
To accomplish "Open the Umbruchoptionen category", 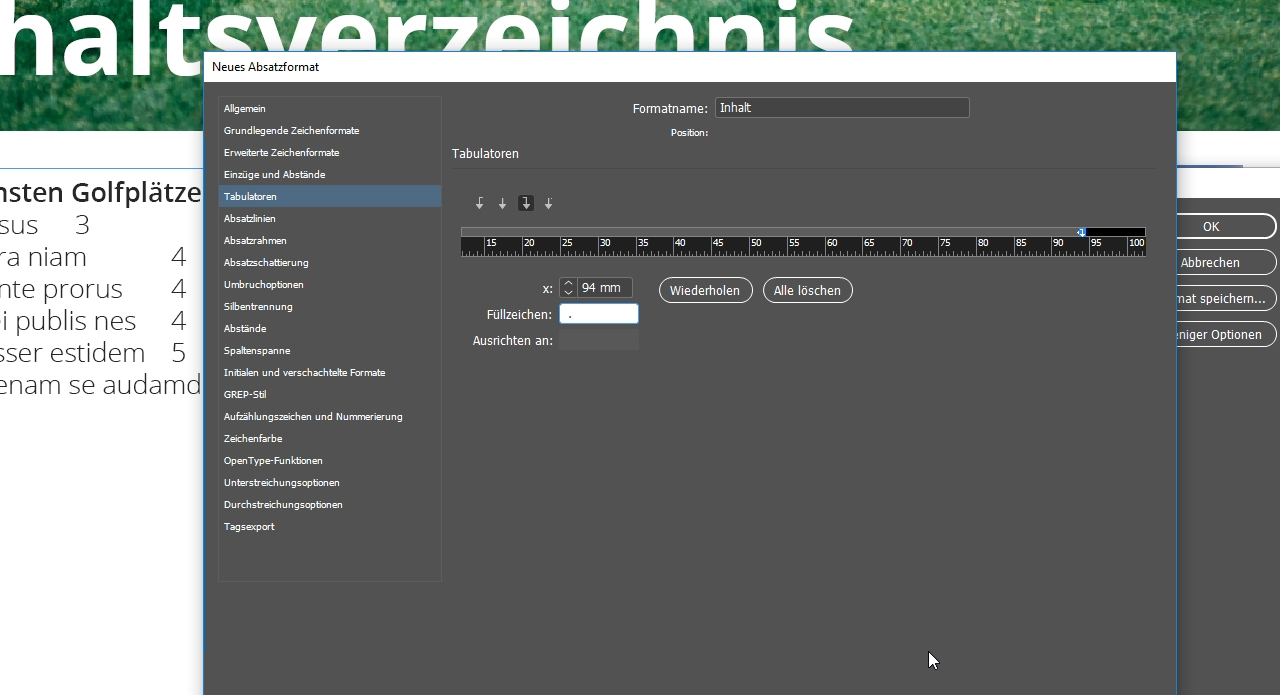I will (329, 284).
